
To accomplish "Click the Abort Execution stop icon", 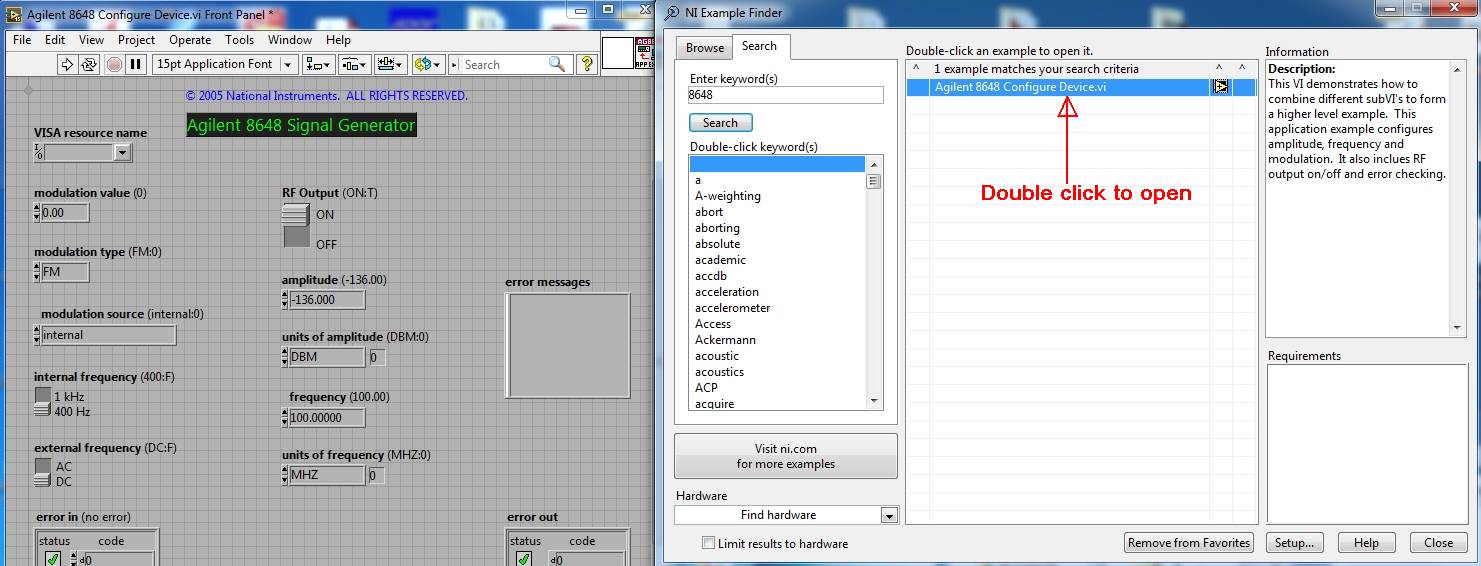I will (x=114, y=64).
